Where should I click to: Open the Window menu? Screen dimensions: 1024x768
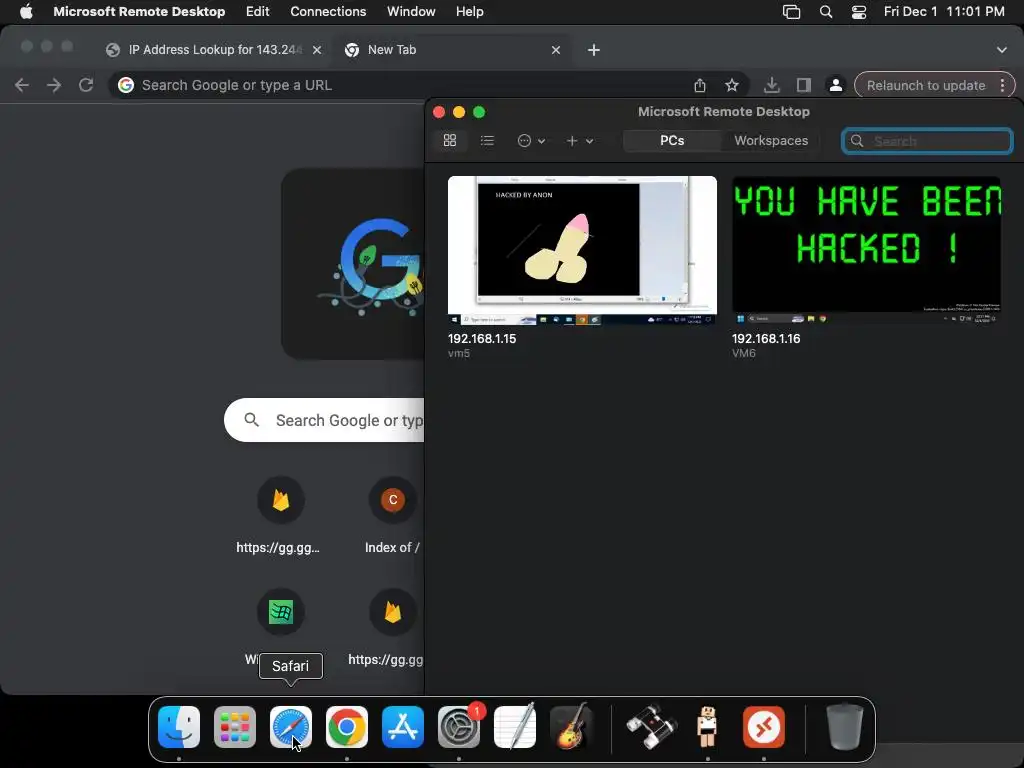411,12
